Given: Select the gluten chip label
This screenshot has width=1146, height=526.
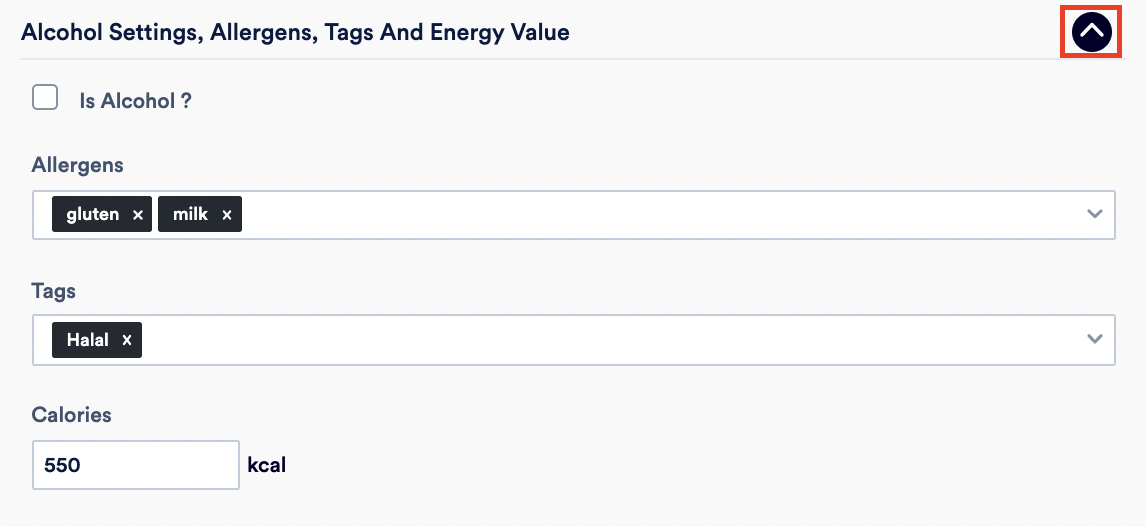Looking at the screenshot, I should click(x=92, y=214).
